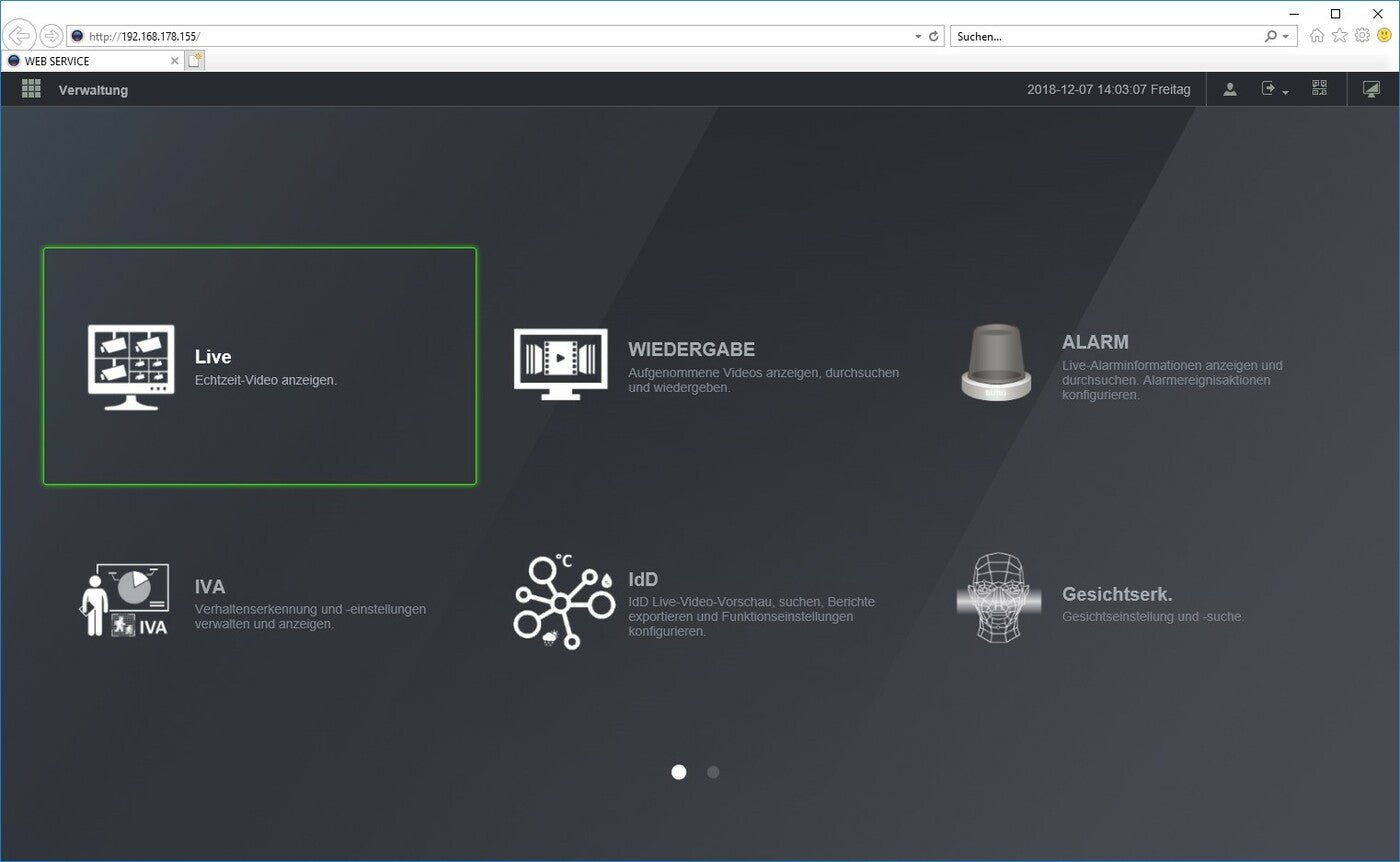This screenshot has height=862, width=1400.
Task: Click the QR code icon
Action: point(1319,89)
